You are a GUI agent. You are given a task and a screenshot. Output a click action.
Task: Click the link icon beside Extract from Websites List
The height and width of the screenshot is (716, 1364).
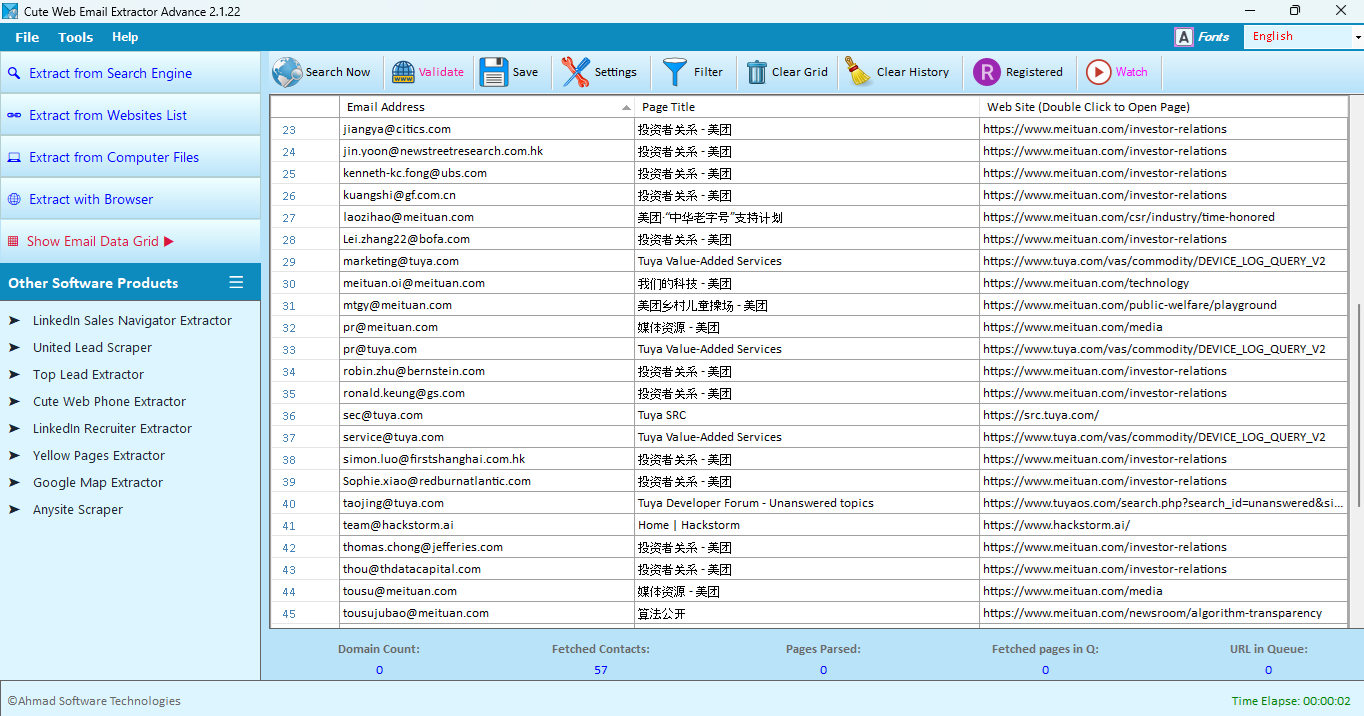[x=14, y=115]
